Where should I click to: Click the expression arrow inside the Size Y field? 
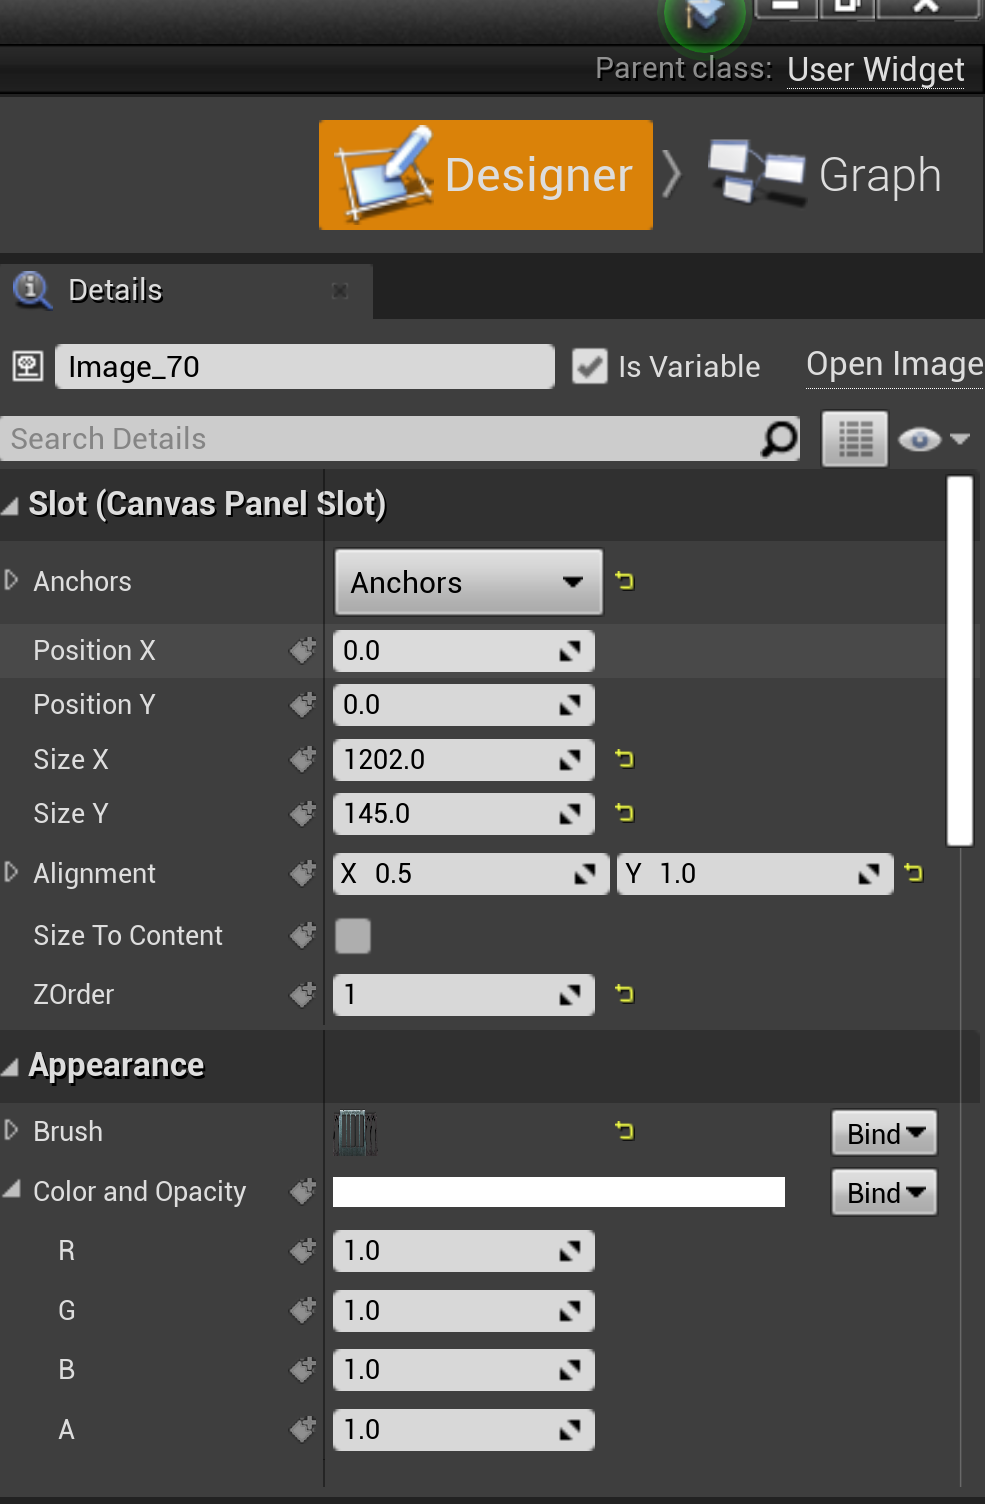coord(573,813)
